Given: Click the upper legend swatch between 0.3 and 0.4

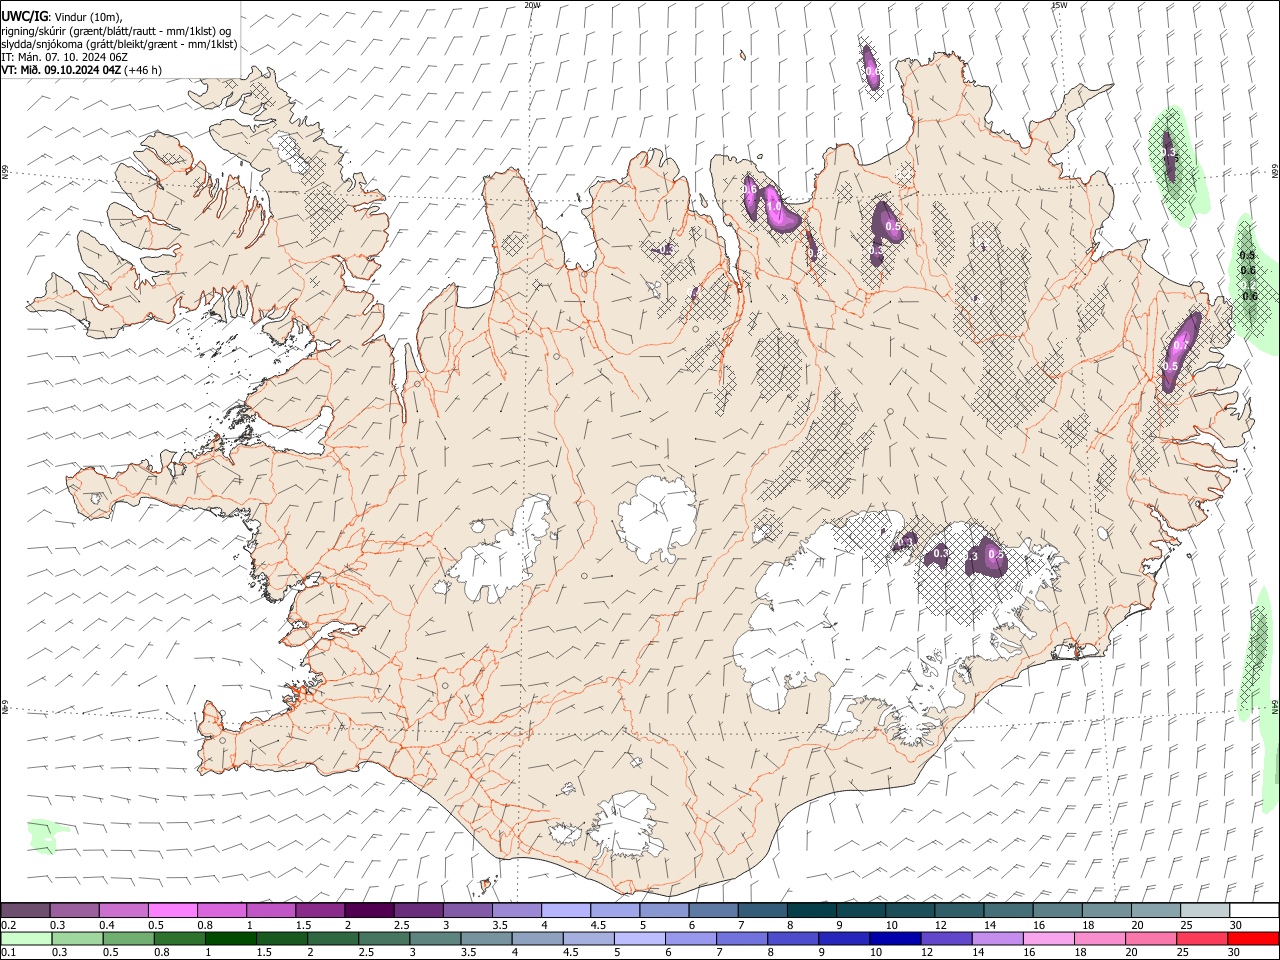Looking at the screenshot, I should 75,910.
